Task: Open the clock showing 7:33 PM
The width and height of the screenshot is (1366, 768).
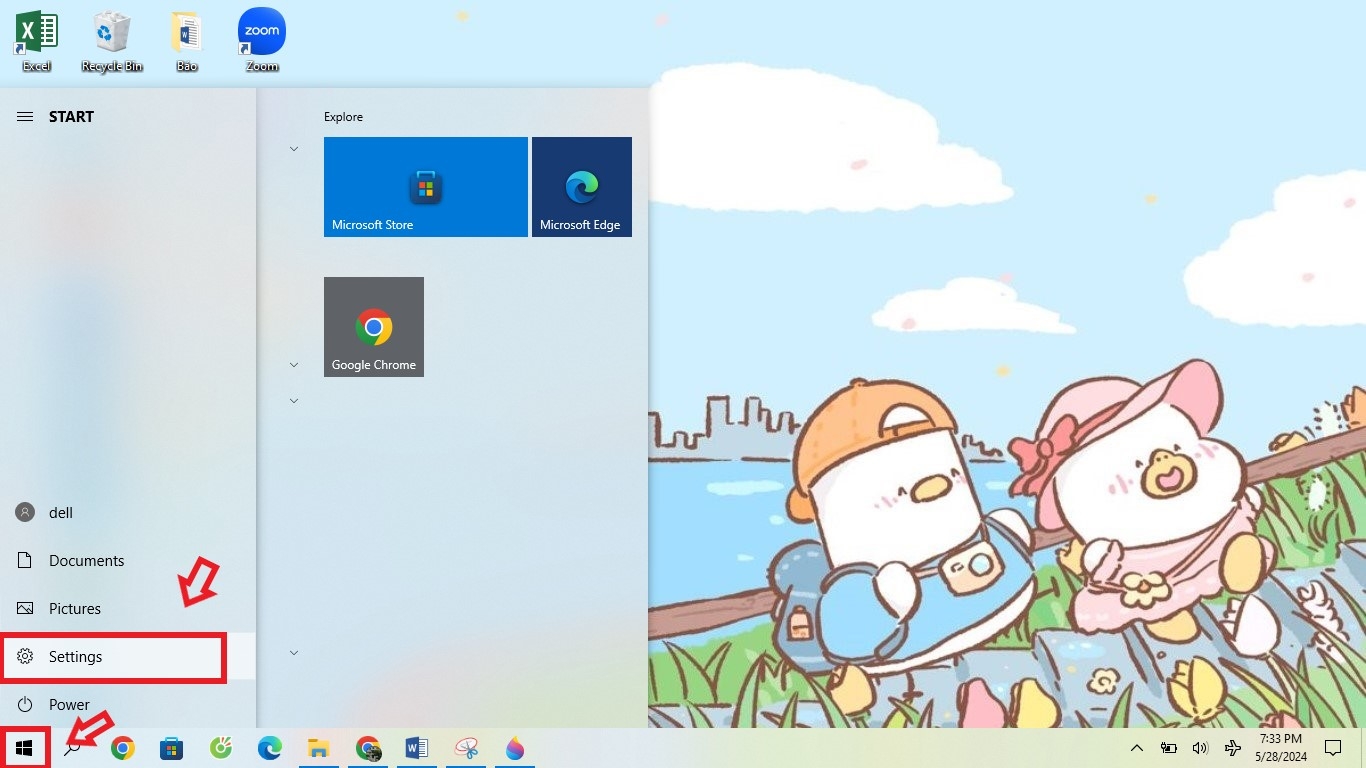Action: click(x=1280, y=748)
